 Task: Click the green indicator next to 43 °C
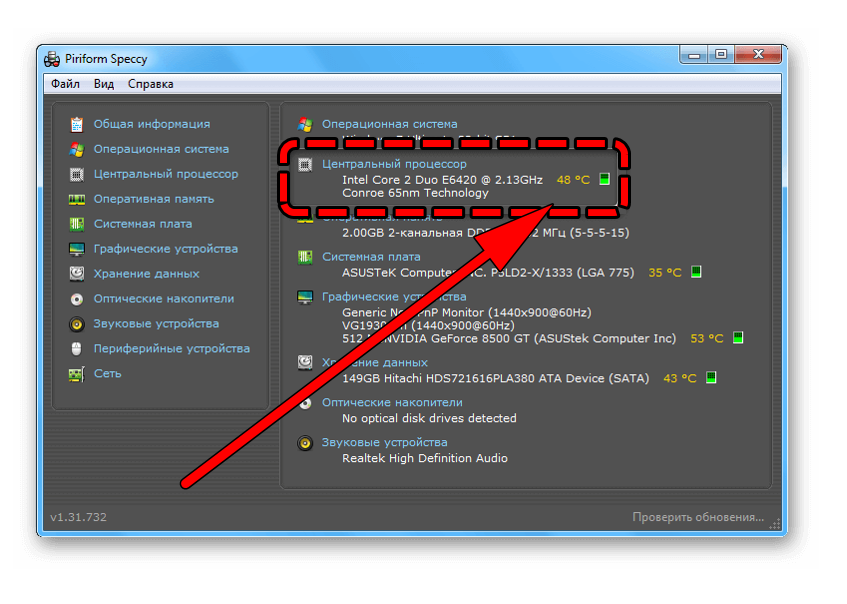tap(711, 379)
